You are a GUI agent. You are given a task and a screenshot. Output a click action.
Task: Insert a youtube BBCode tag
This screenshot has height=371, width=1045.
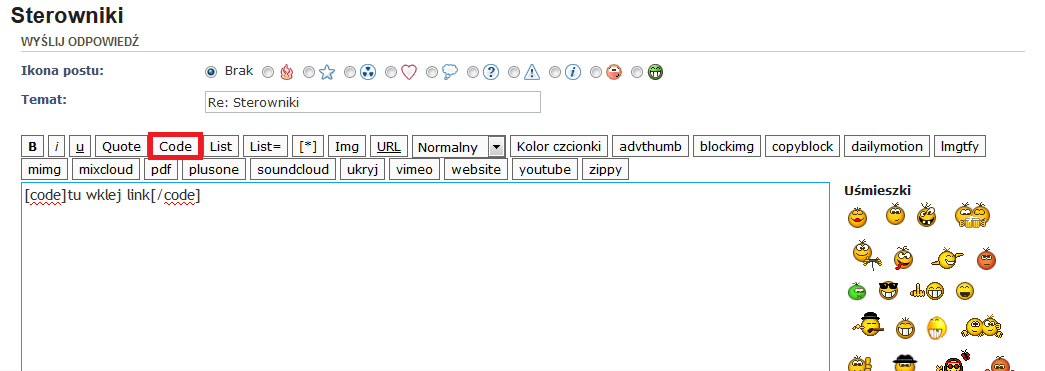coord(545,169)
